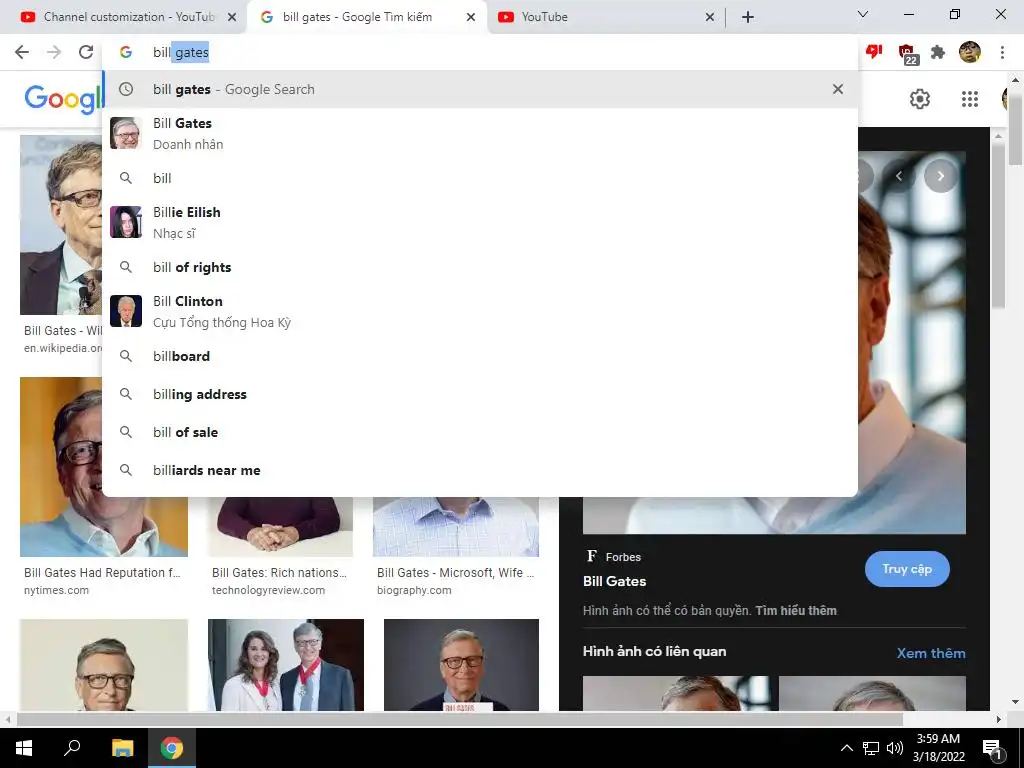Image resolution: width=1024 pixels, height=768 pixels.
Task: Switch to the YouTube tab
Action: coord(604,17)
